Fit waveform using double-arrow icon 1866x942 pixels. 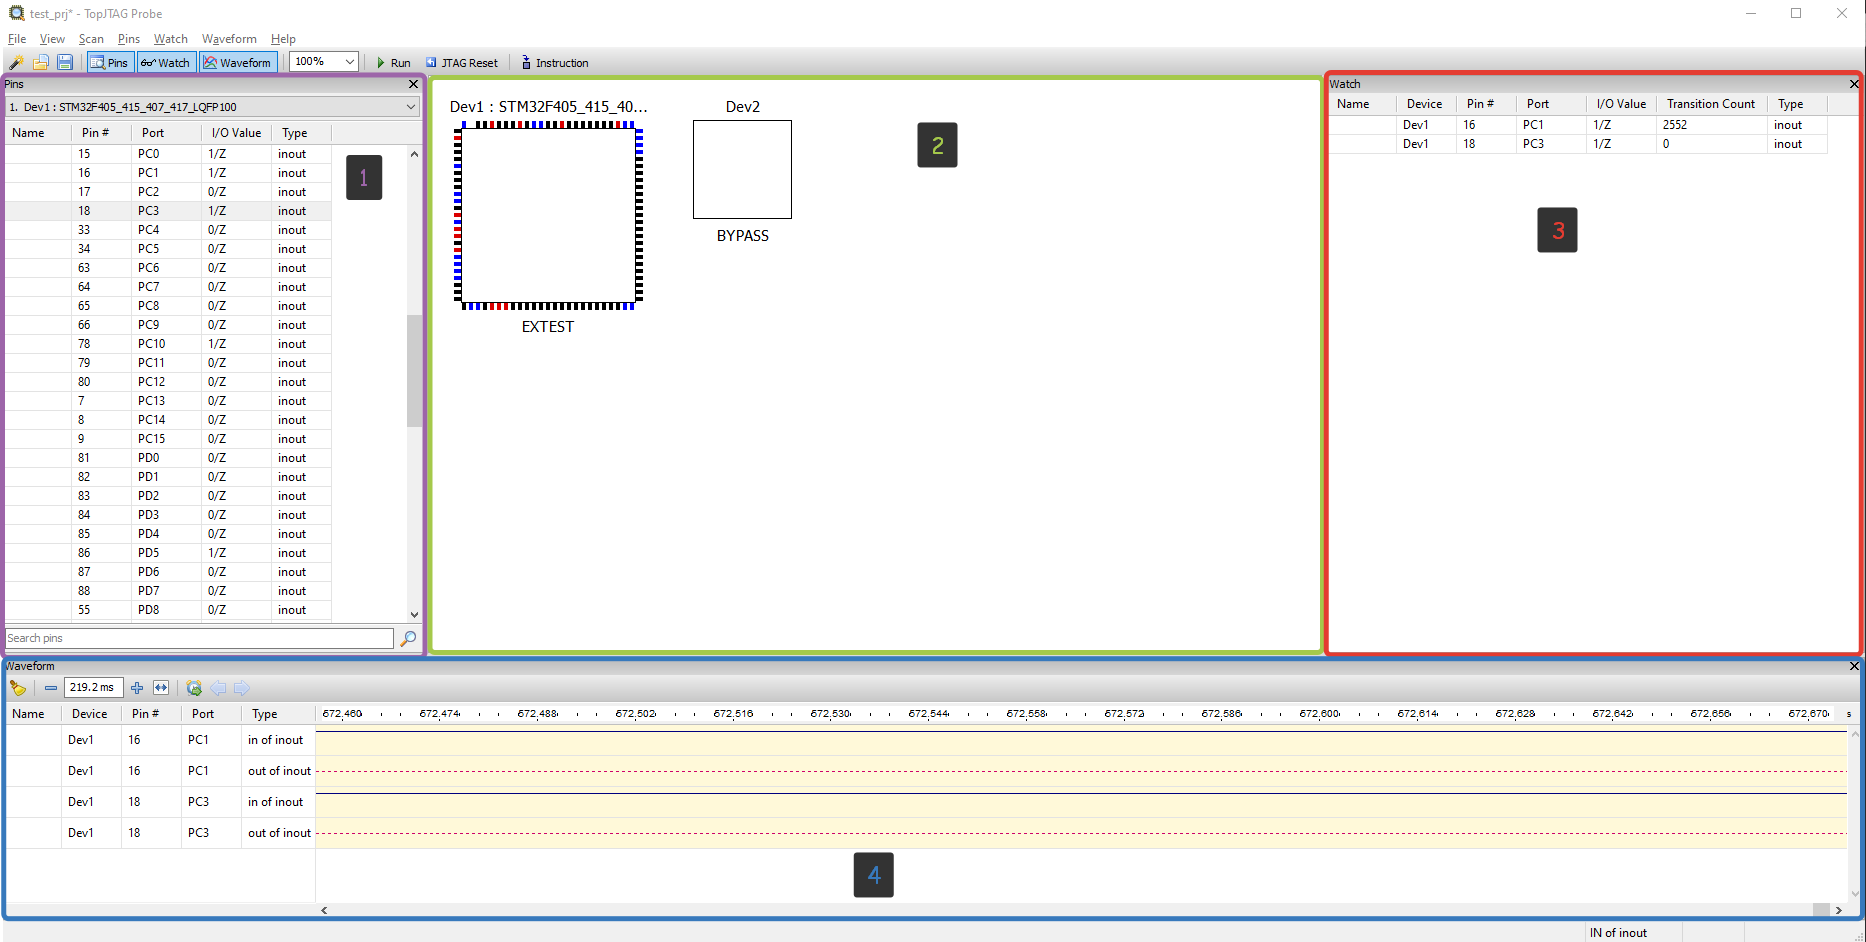coord(161,688)
